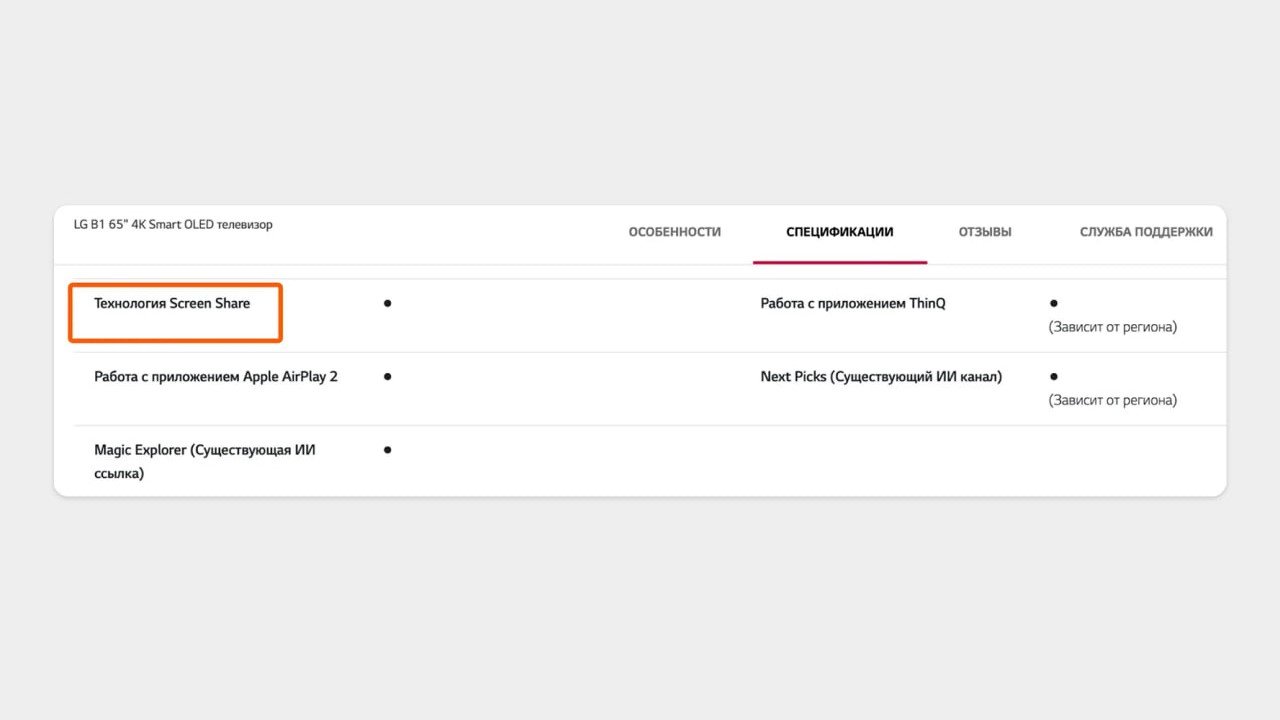Switch to the ОТЗЫВЫ tab
The width and height of the screenshot is (1280, 720).
click(985, 232)
